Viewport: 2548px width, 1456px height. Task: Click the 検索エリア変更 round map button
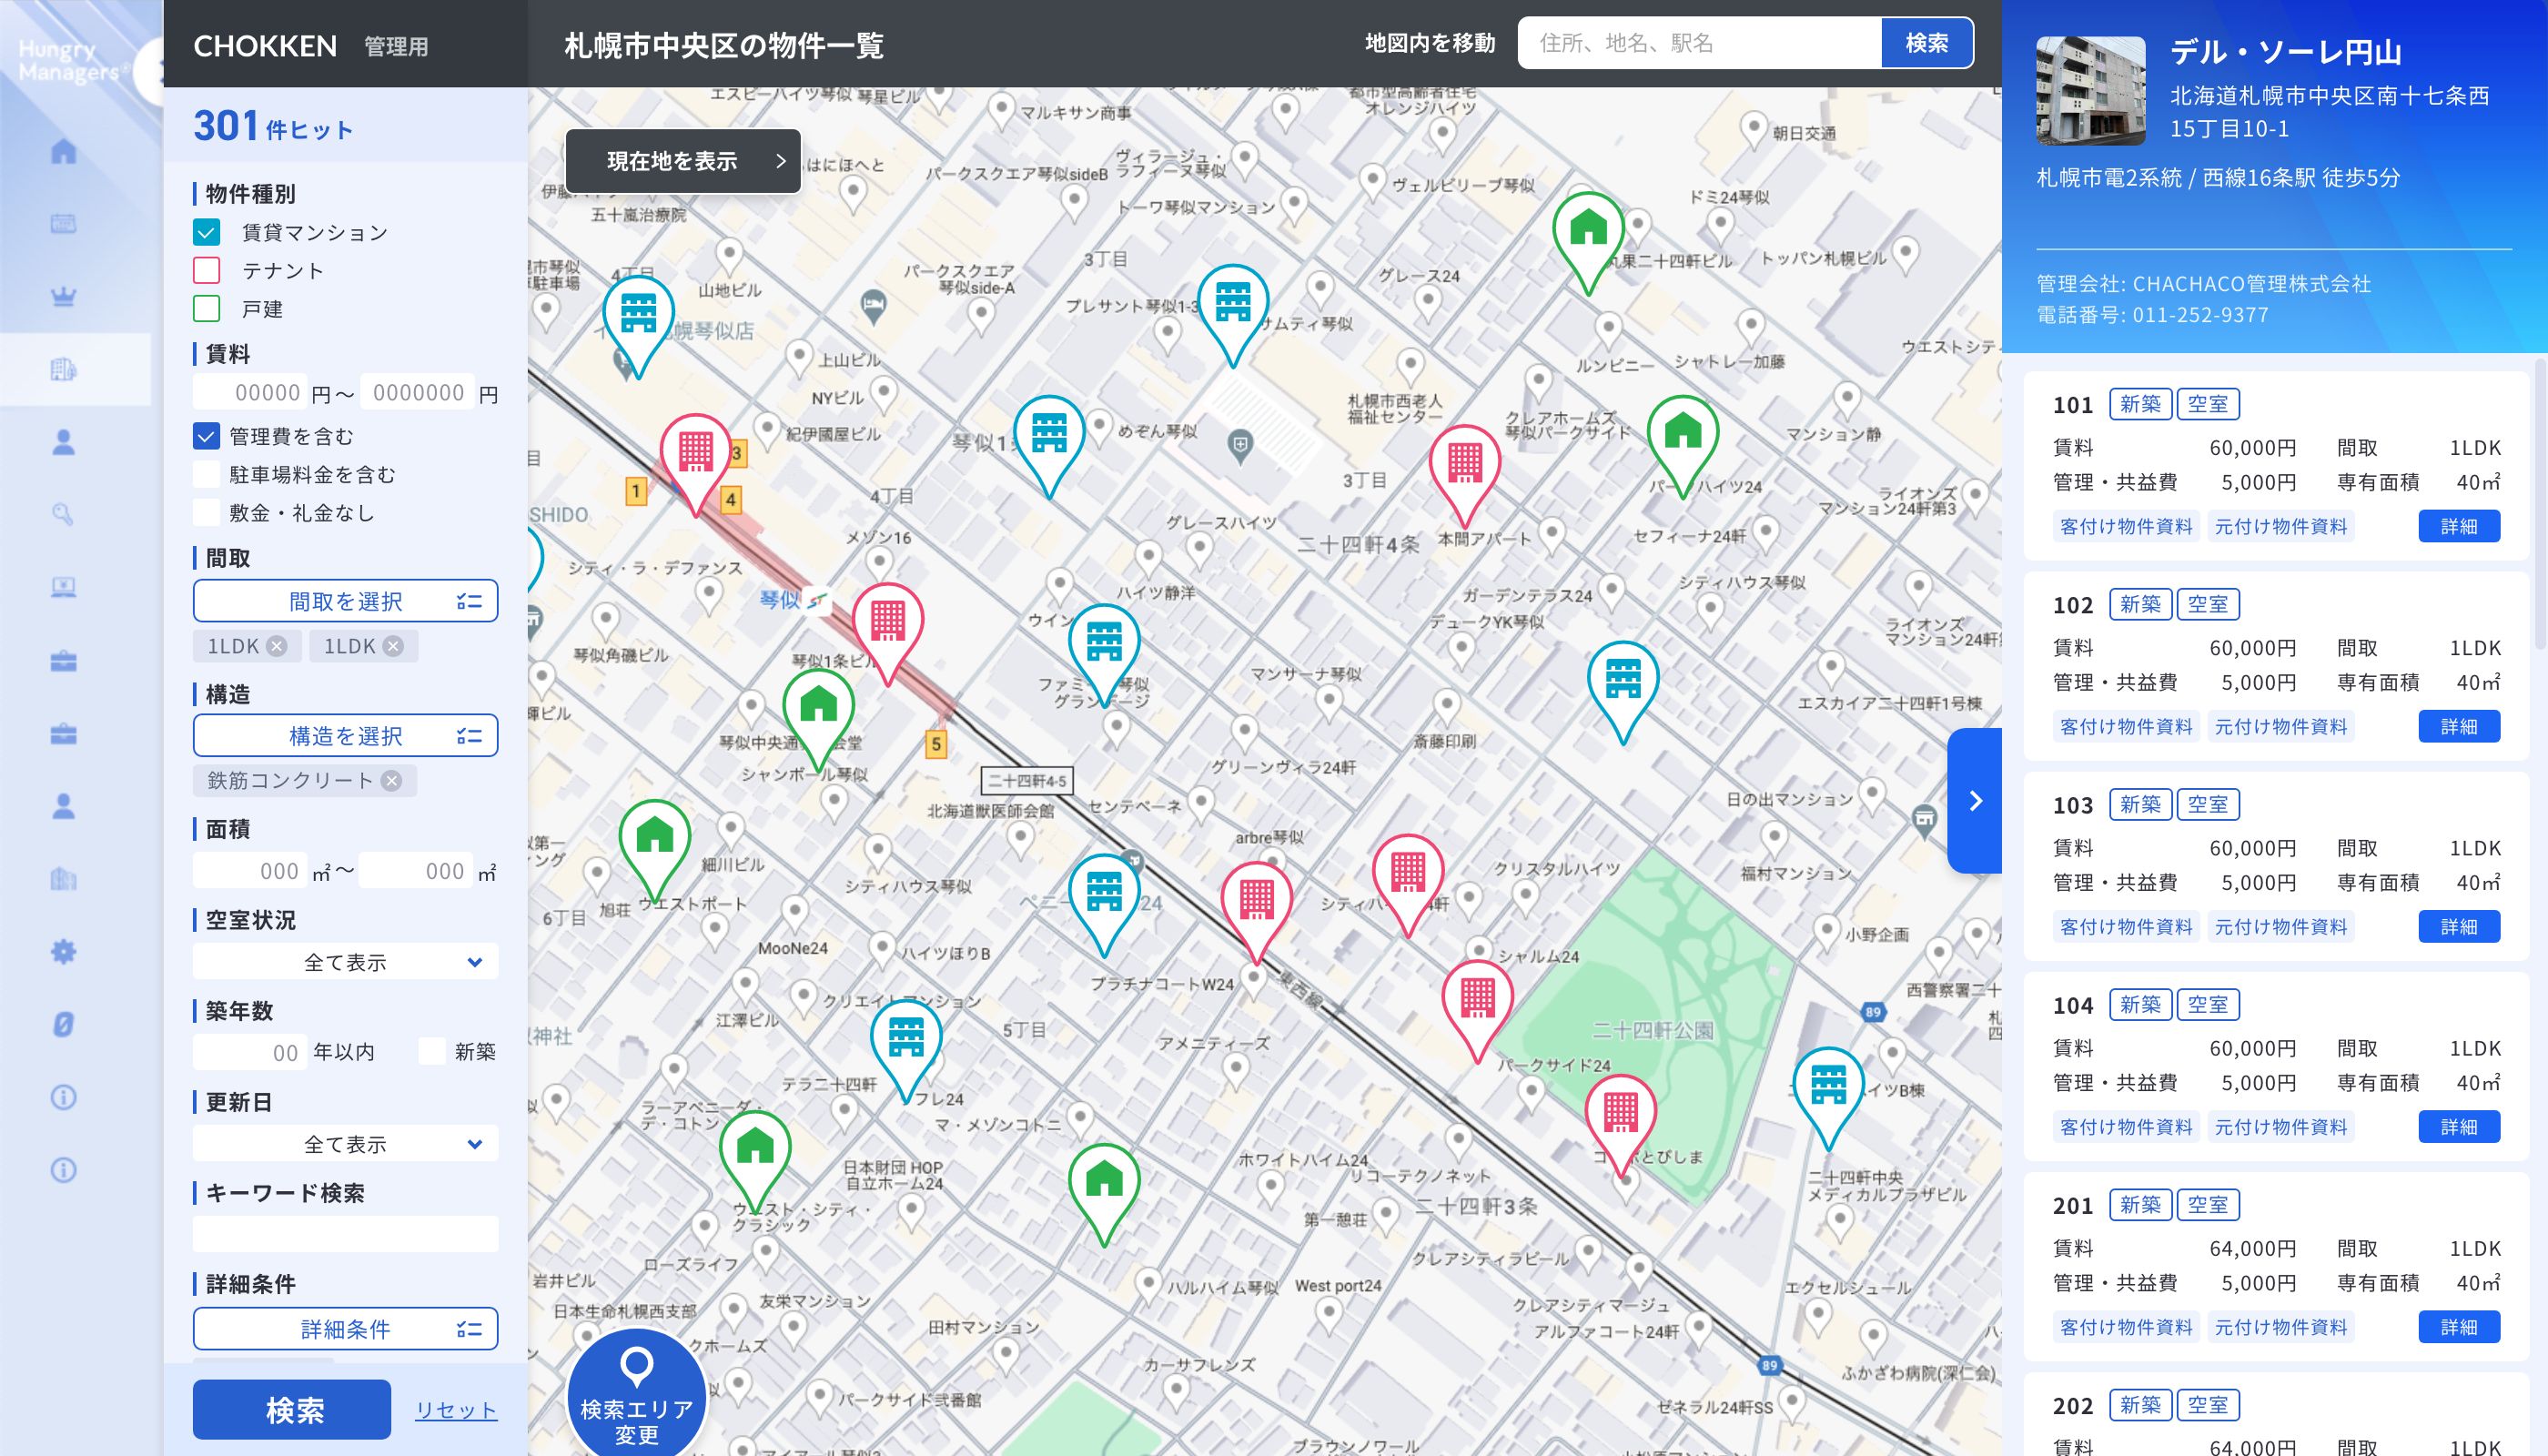[637, 1397]
